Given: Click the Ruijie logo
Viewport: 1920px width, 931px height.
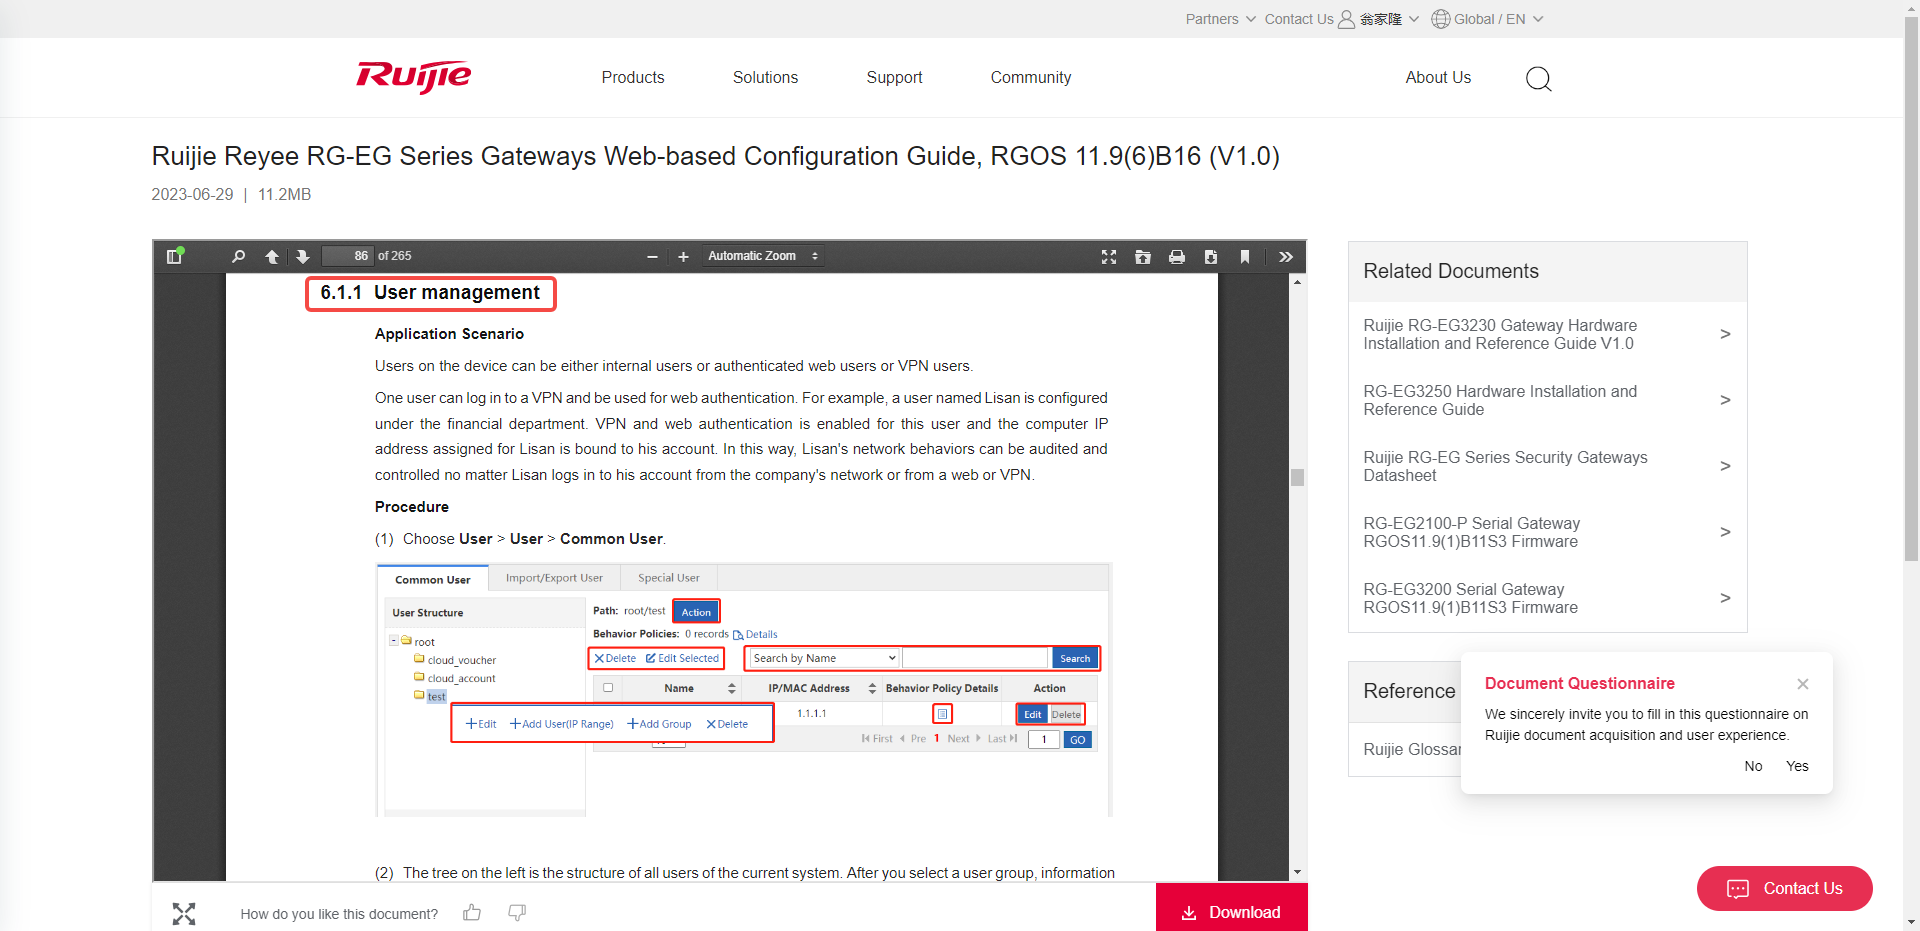Looking at the screenshot, I should [414, 77].
